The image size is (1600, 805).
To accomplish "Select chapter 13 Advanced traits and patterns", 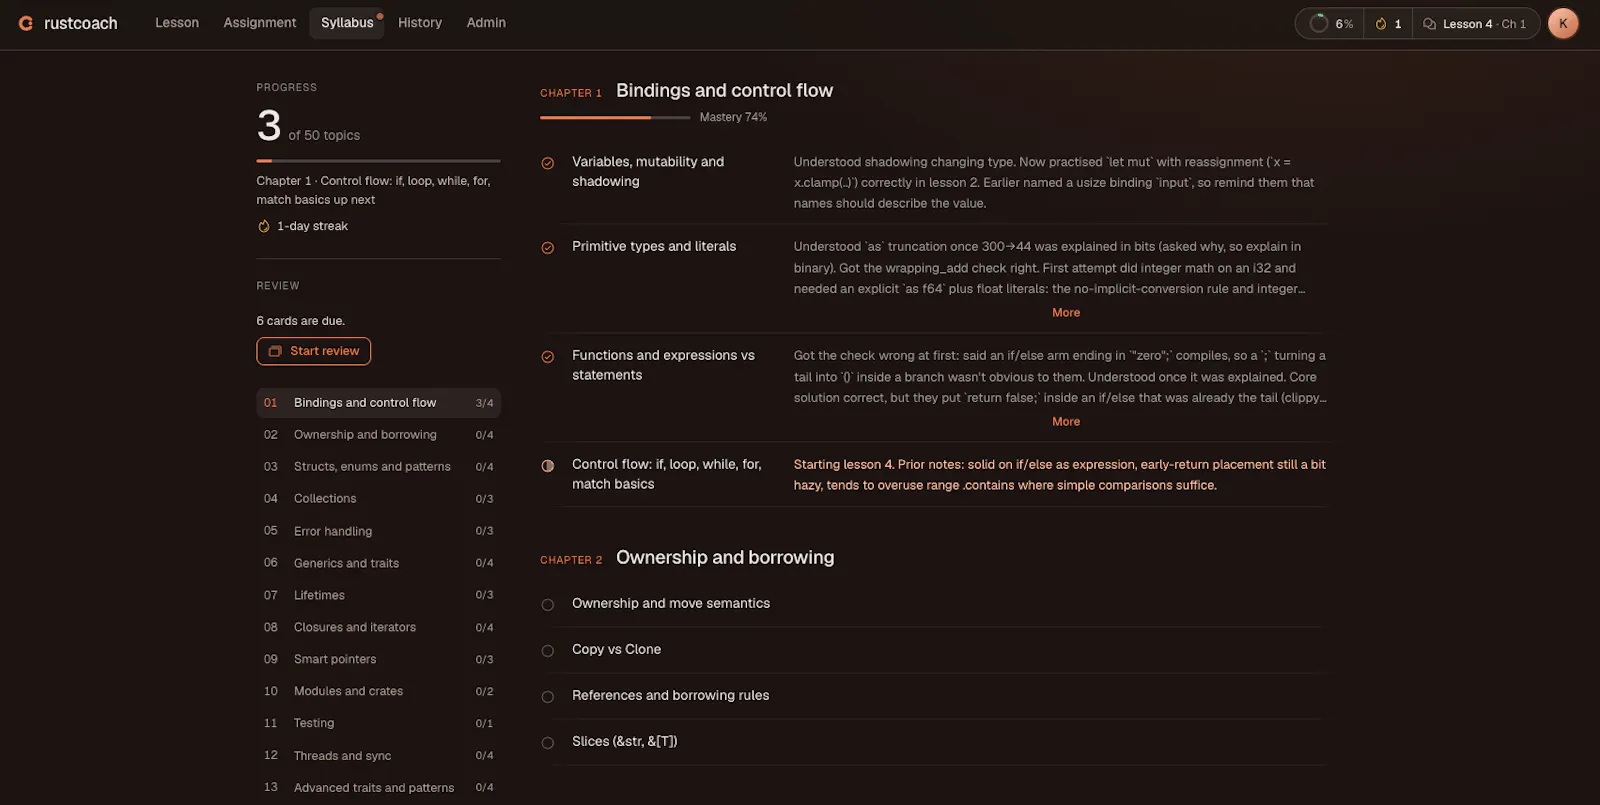I will tap(378, 787).
